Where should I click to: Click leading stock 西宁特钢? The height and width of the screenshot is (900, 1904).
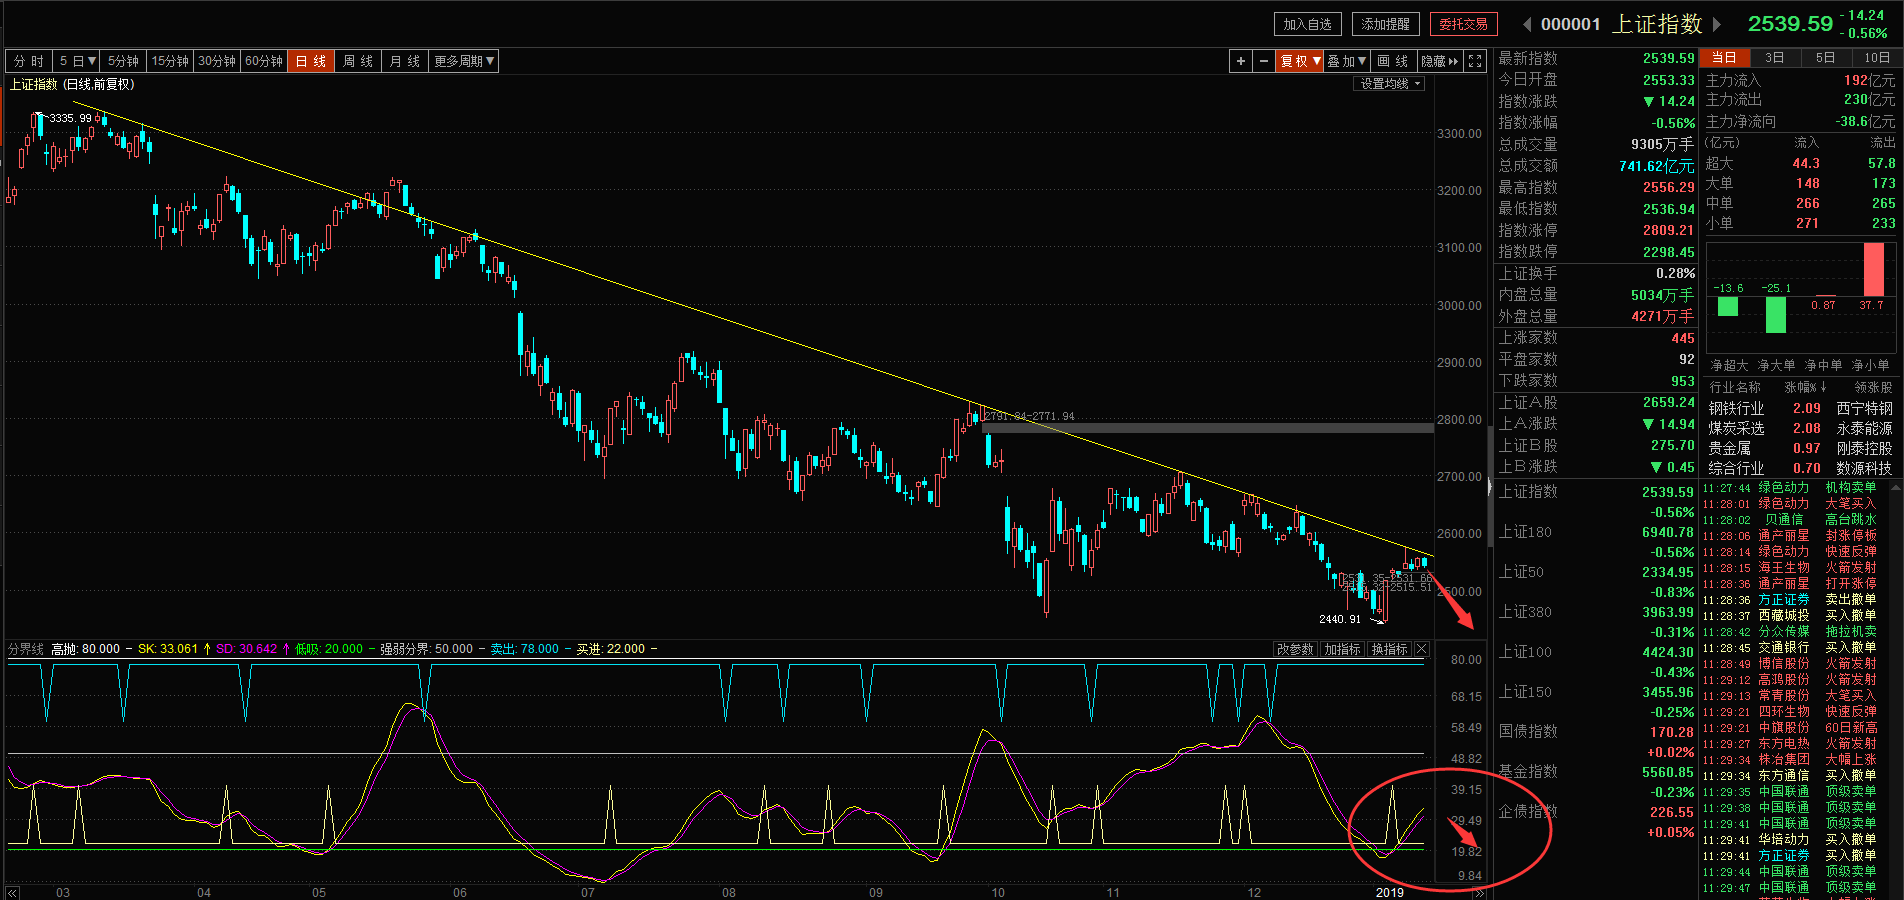pyautogui.click(x=1864, y=408)
